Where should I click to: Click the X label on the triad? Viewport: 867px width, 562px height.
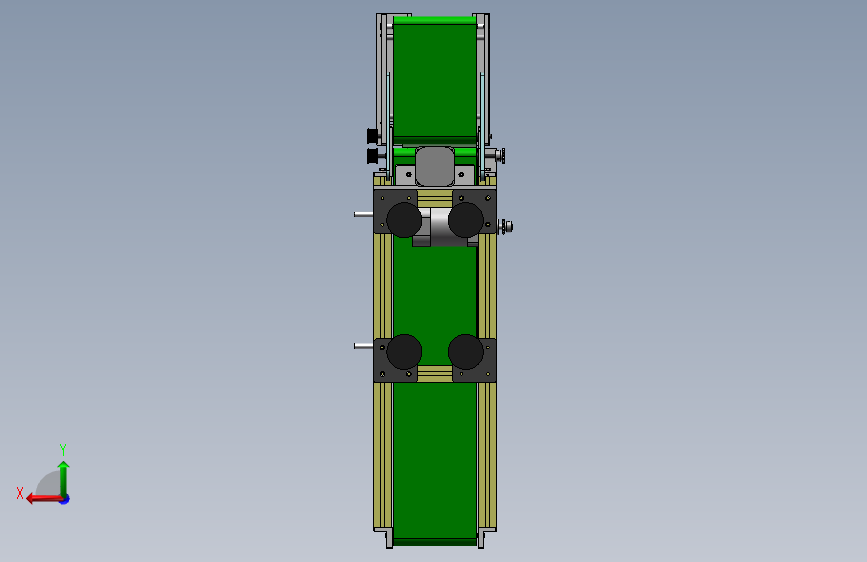point(20,493)
